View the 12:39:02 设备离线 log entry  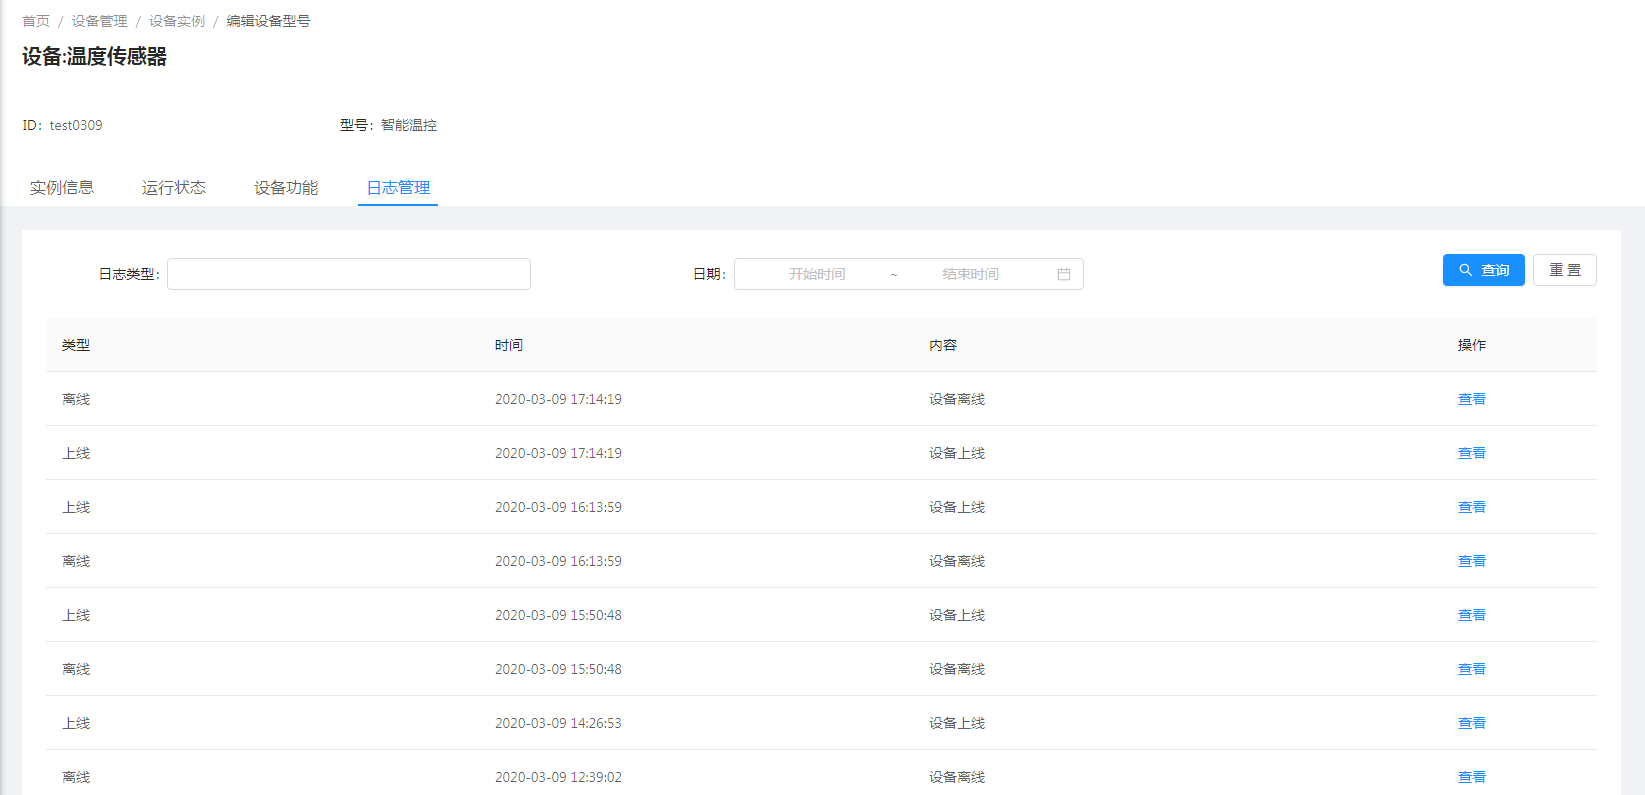coord(1471,777)
